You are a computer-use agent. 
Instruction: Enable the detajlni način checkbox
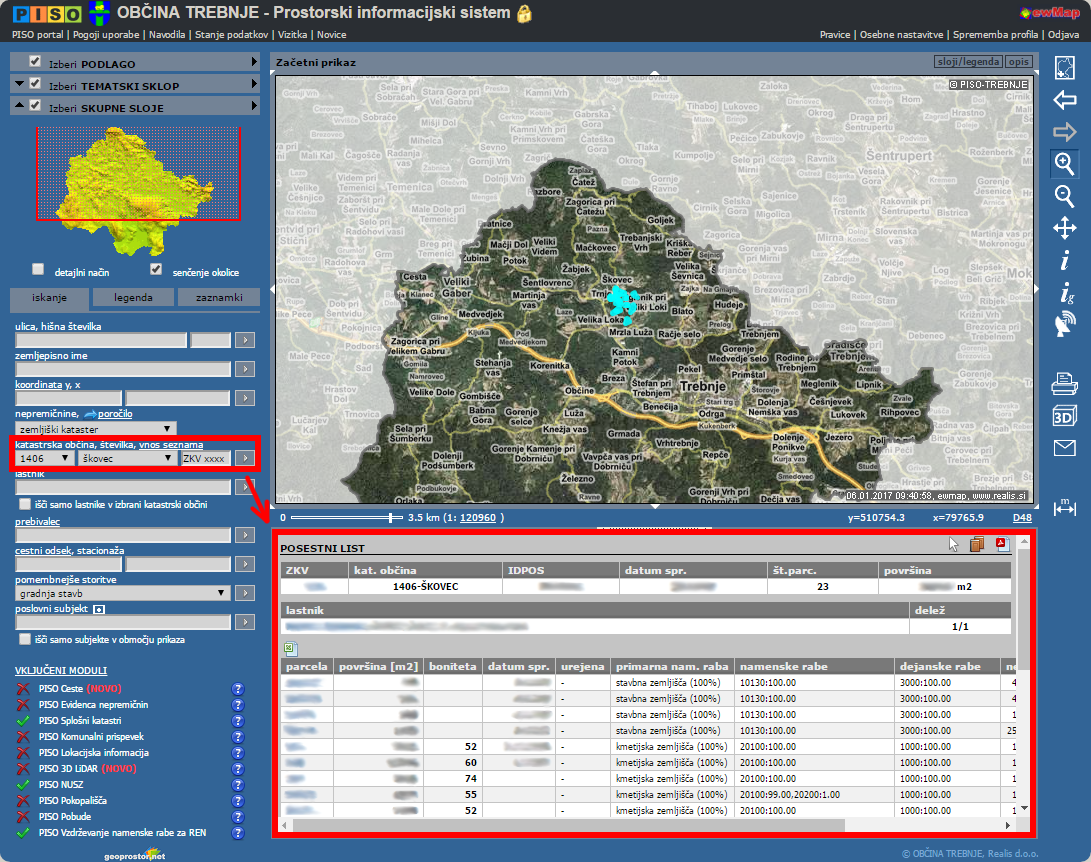tap(39, 269)
